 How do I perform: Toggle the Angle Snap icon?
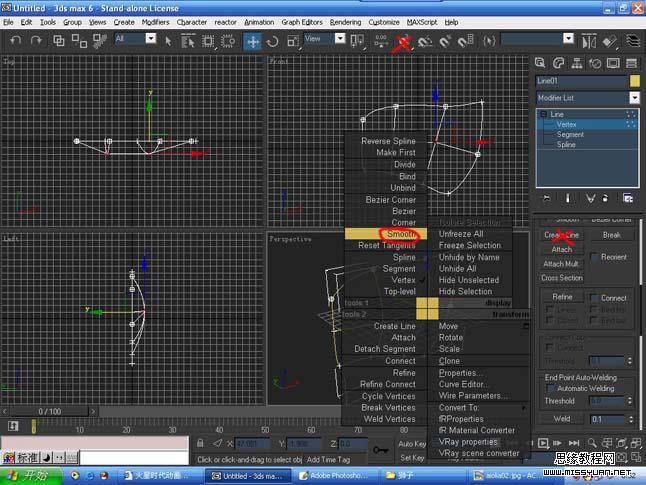pyautogui.click(x=425, y=41)
